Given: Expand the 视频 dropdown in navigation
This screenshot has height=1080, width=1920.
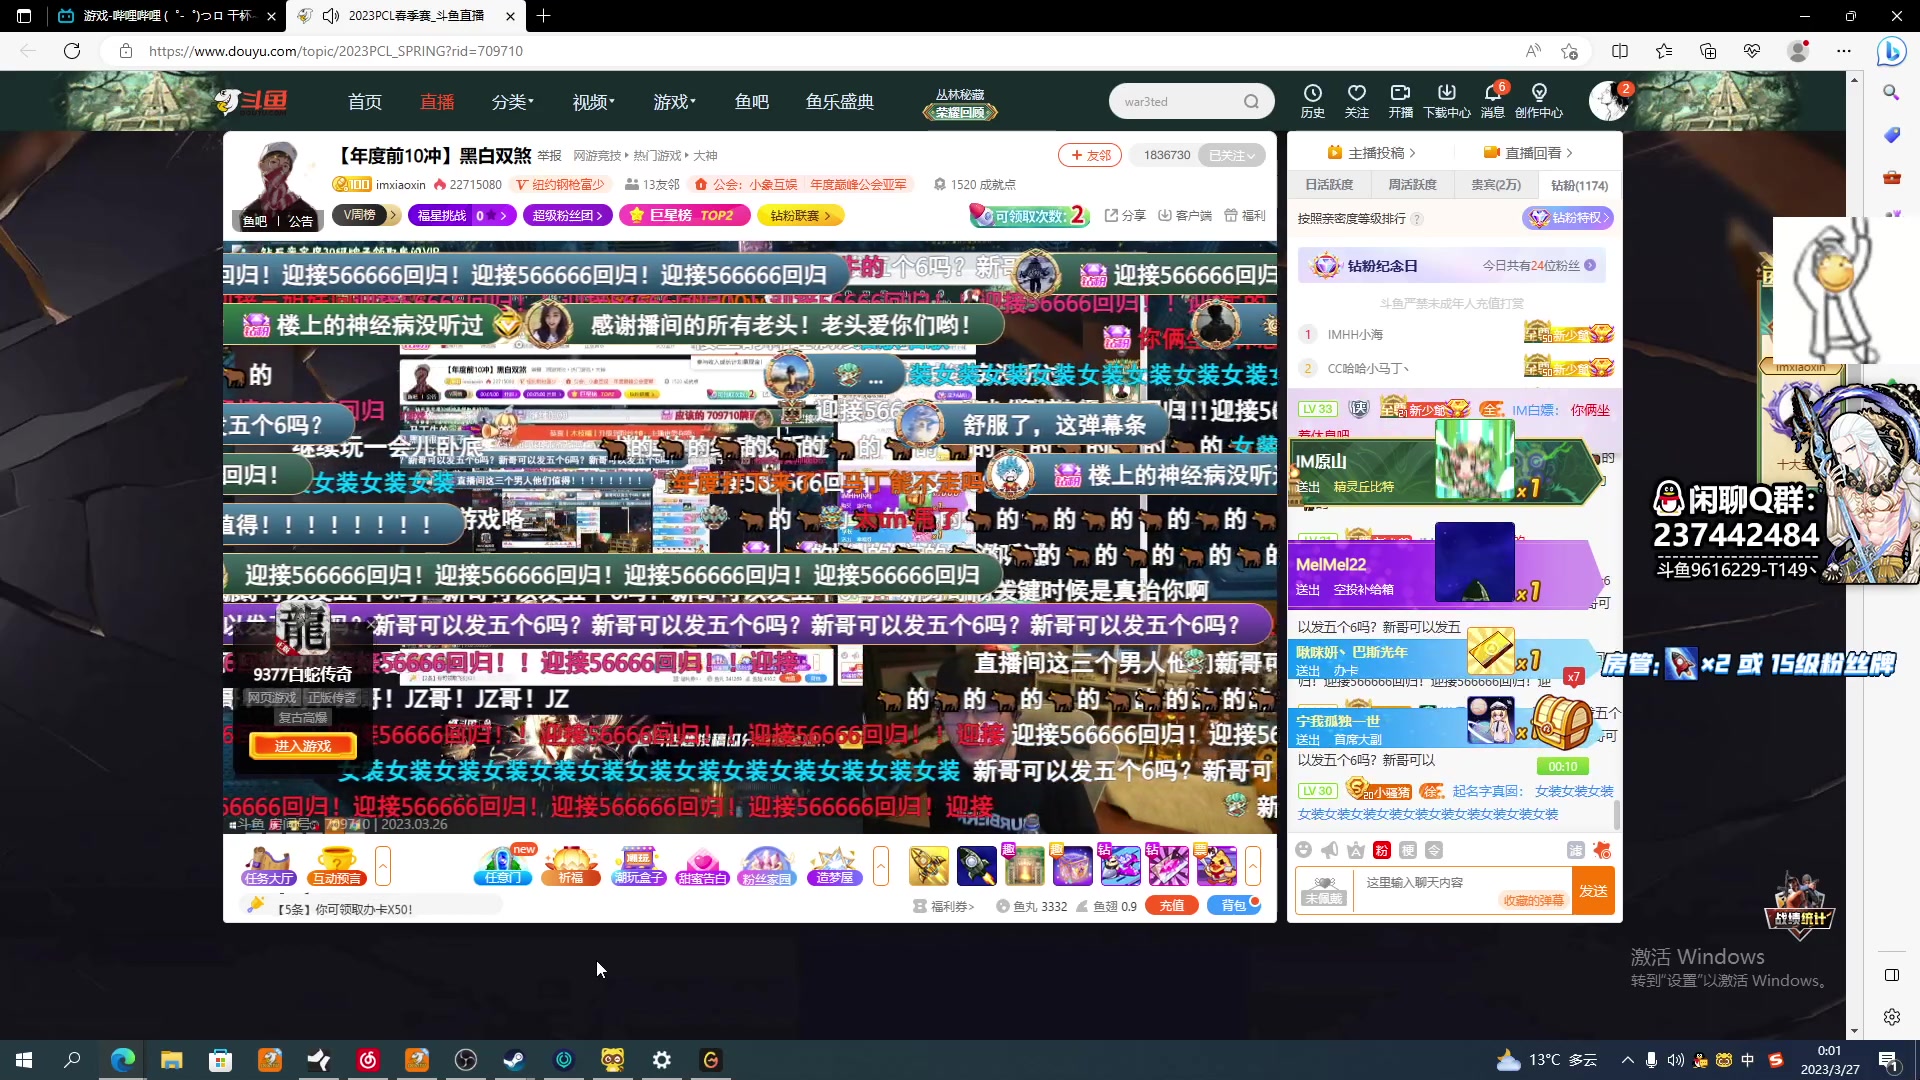Looking at the screenshot, I should (593, 101).
